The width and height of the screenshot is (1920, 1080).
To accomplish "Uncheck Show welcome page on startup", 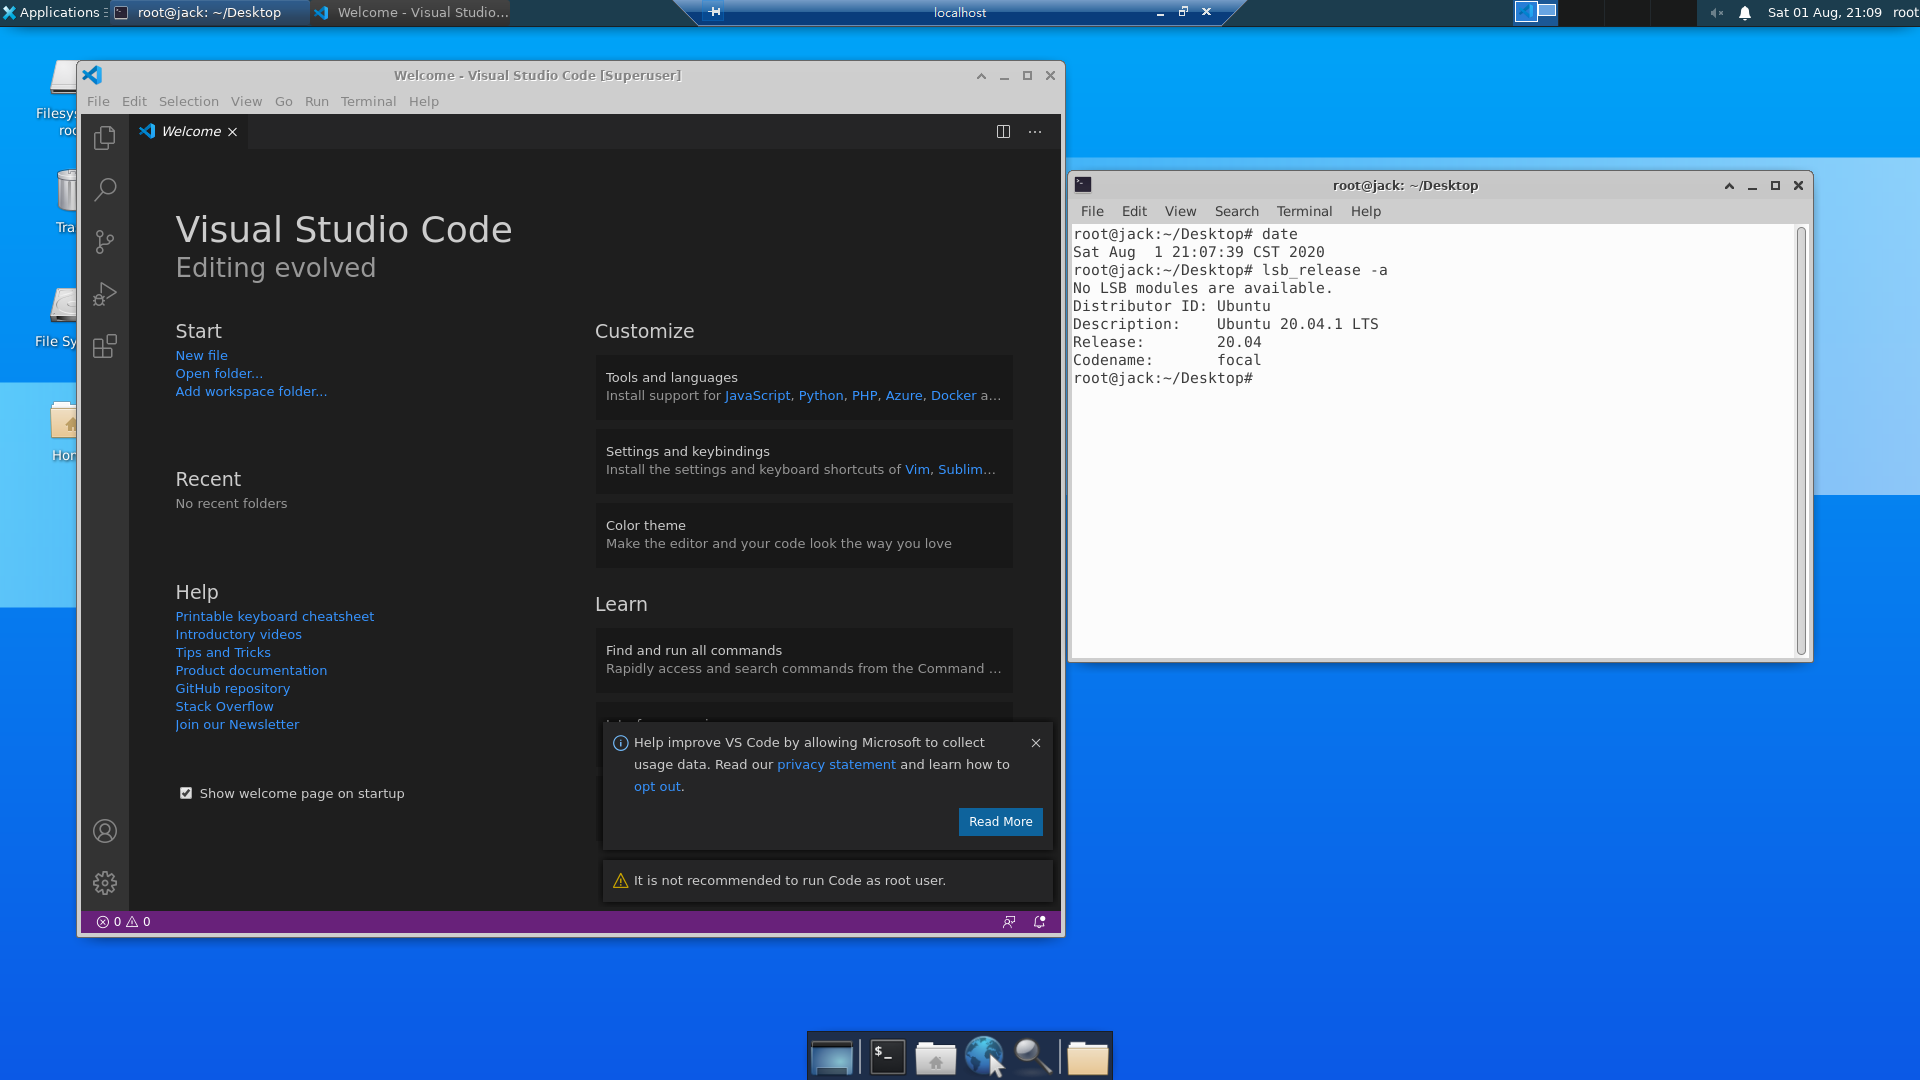I will pos(186,793).
